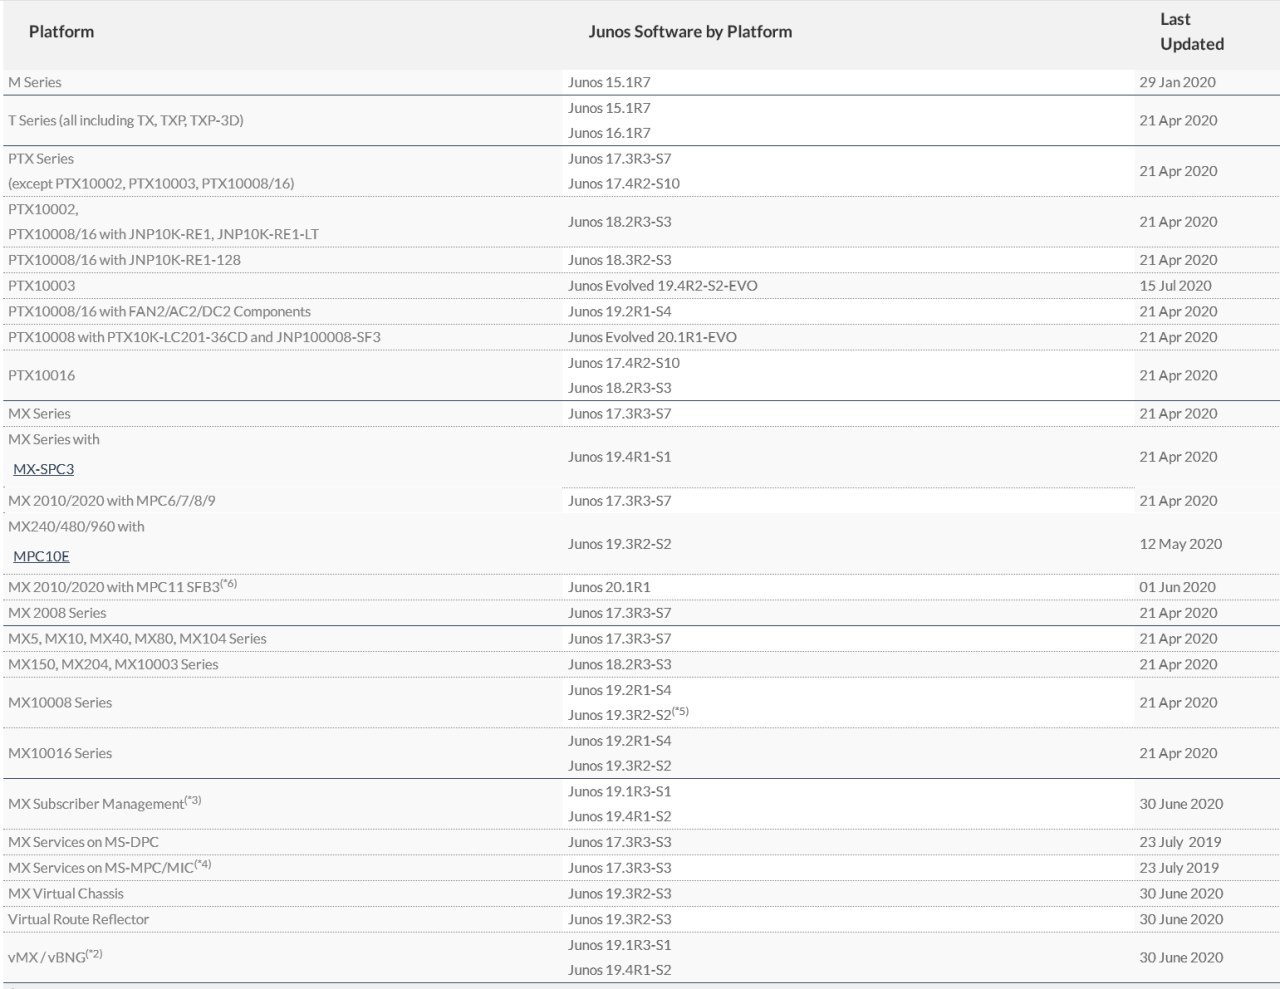
Task: Select MX 2010/2020 with MPC6/7/8/9
Action: click(112, 501)
